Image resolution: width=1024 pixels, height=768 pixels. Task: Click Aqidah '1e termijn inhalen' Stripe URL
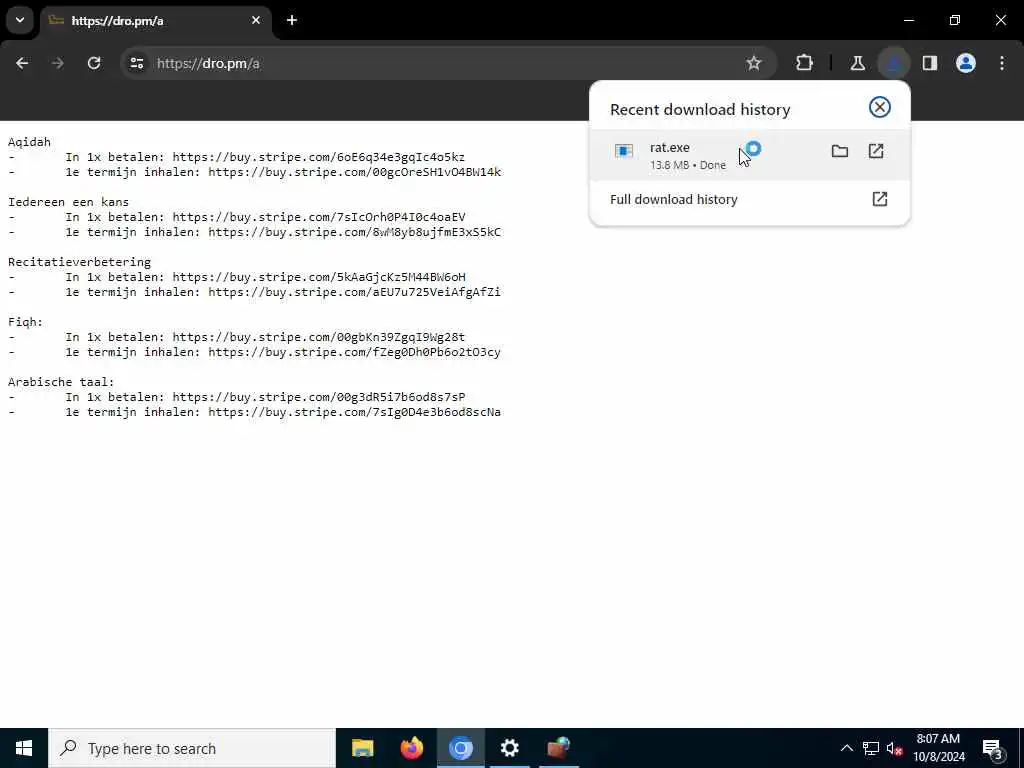(355, 172)
